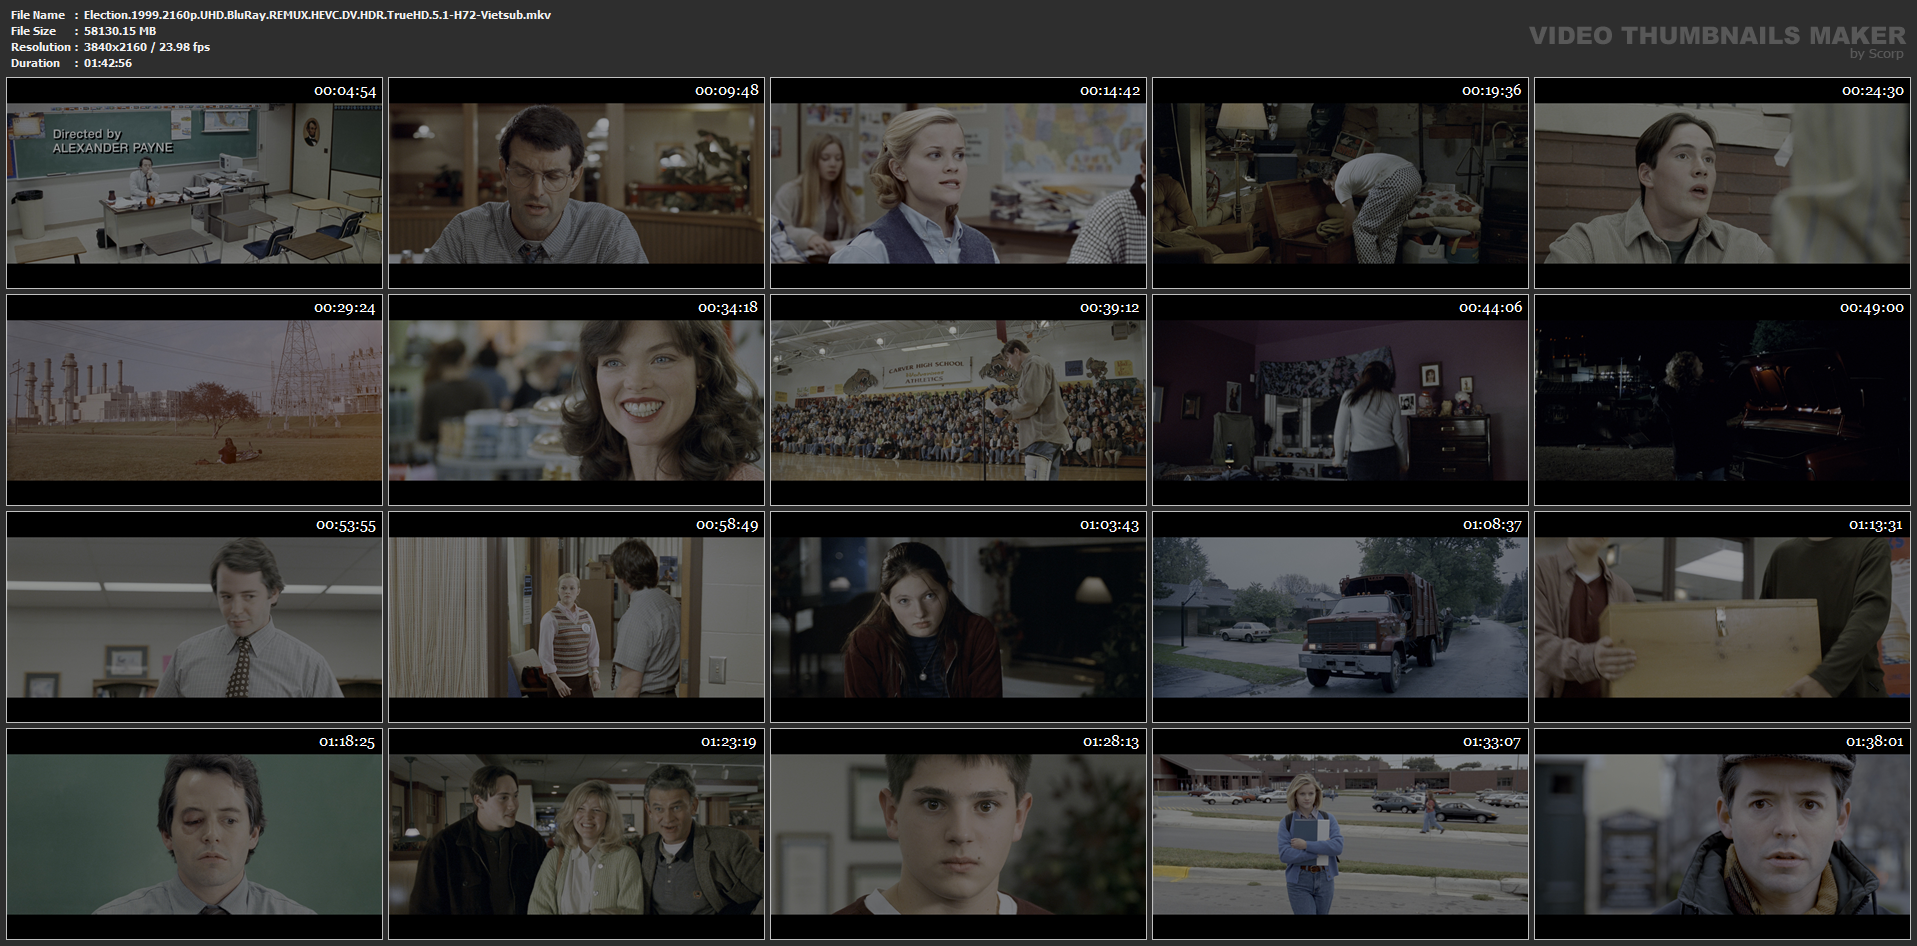
Task: Select the thumbnail at 00:14:42
Action: (x=958, y=183)
